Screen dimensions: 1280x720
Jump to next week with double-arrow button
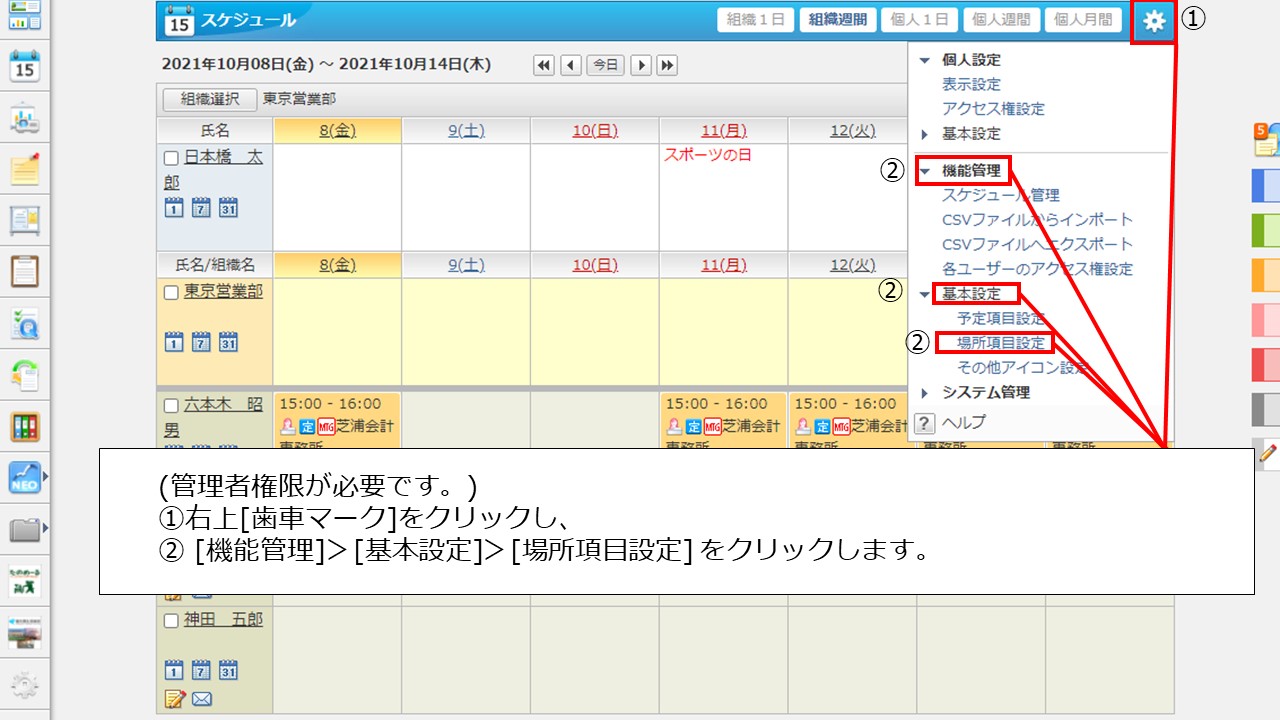coord(667,65)
